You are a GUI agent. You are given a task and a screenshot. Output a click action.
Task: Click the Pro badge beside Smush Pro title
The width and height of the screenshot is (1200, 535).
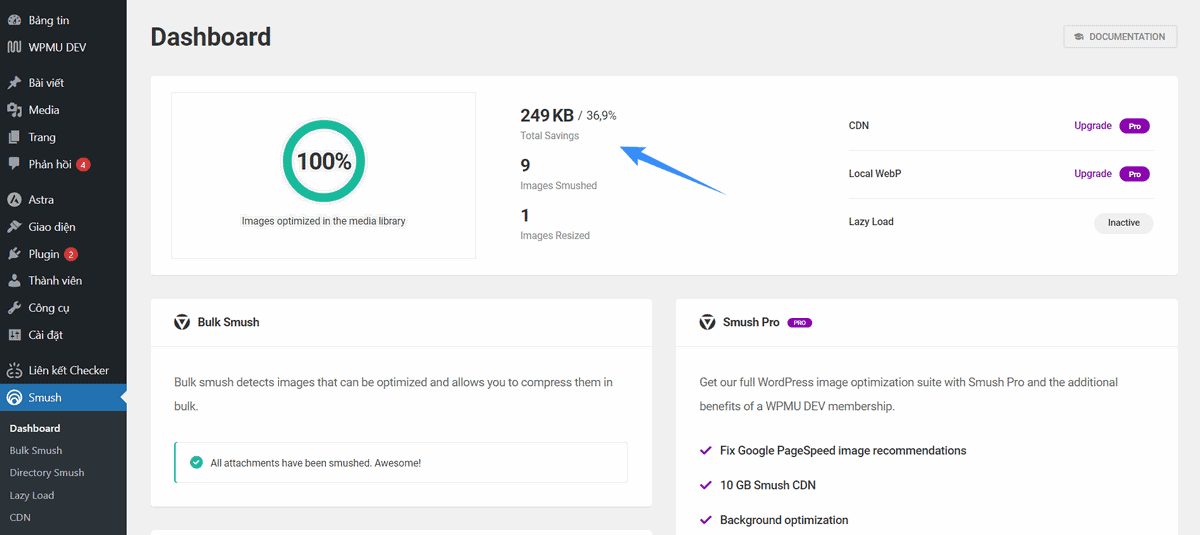coord(799,323)
